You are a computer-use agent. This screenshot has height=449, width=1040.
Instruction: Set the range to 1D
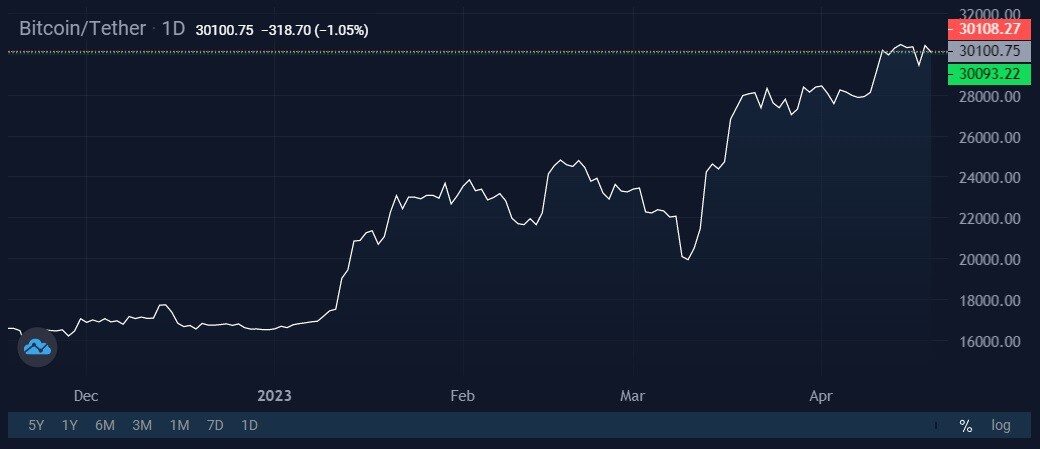(x=249, y=425)
